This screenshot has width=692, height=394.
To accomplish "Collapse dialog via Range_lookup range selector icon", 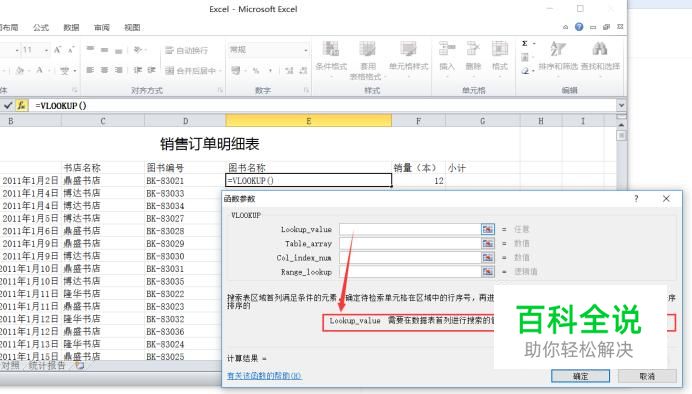I will (x=487, y=271).
